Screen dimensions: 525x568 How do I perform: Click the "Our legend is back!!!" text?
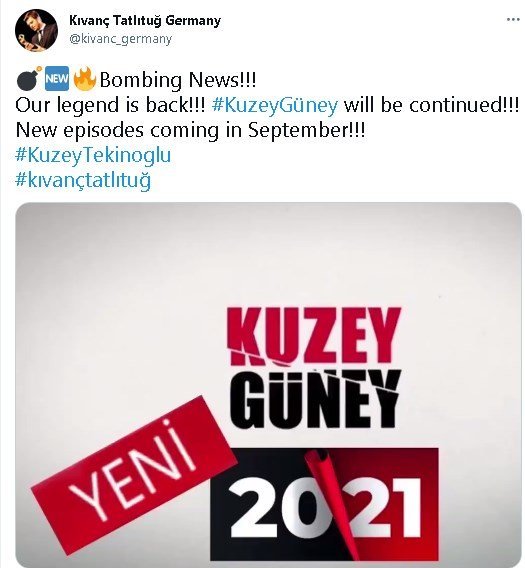tap(110, 105)
